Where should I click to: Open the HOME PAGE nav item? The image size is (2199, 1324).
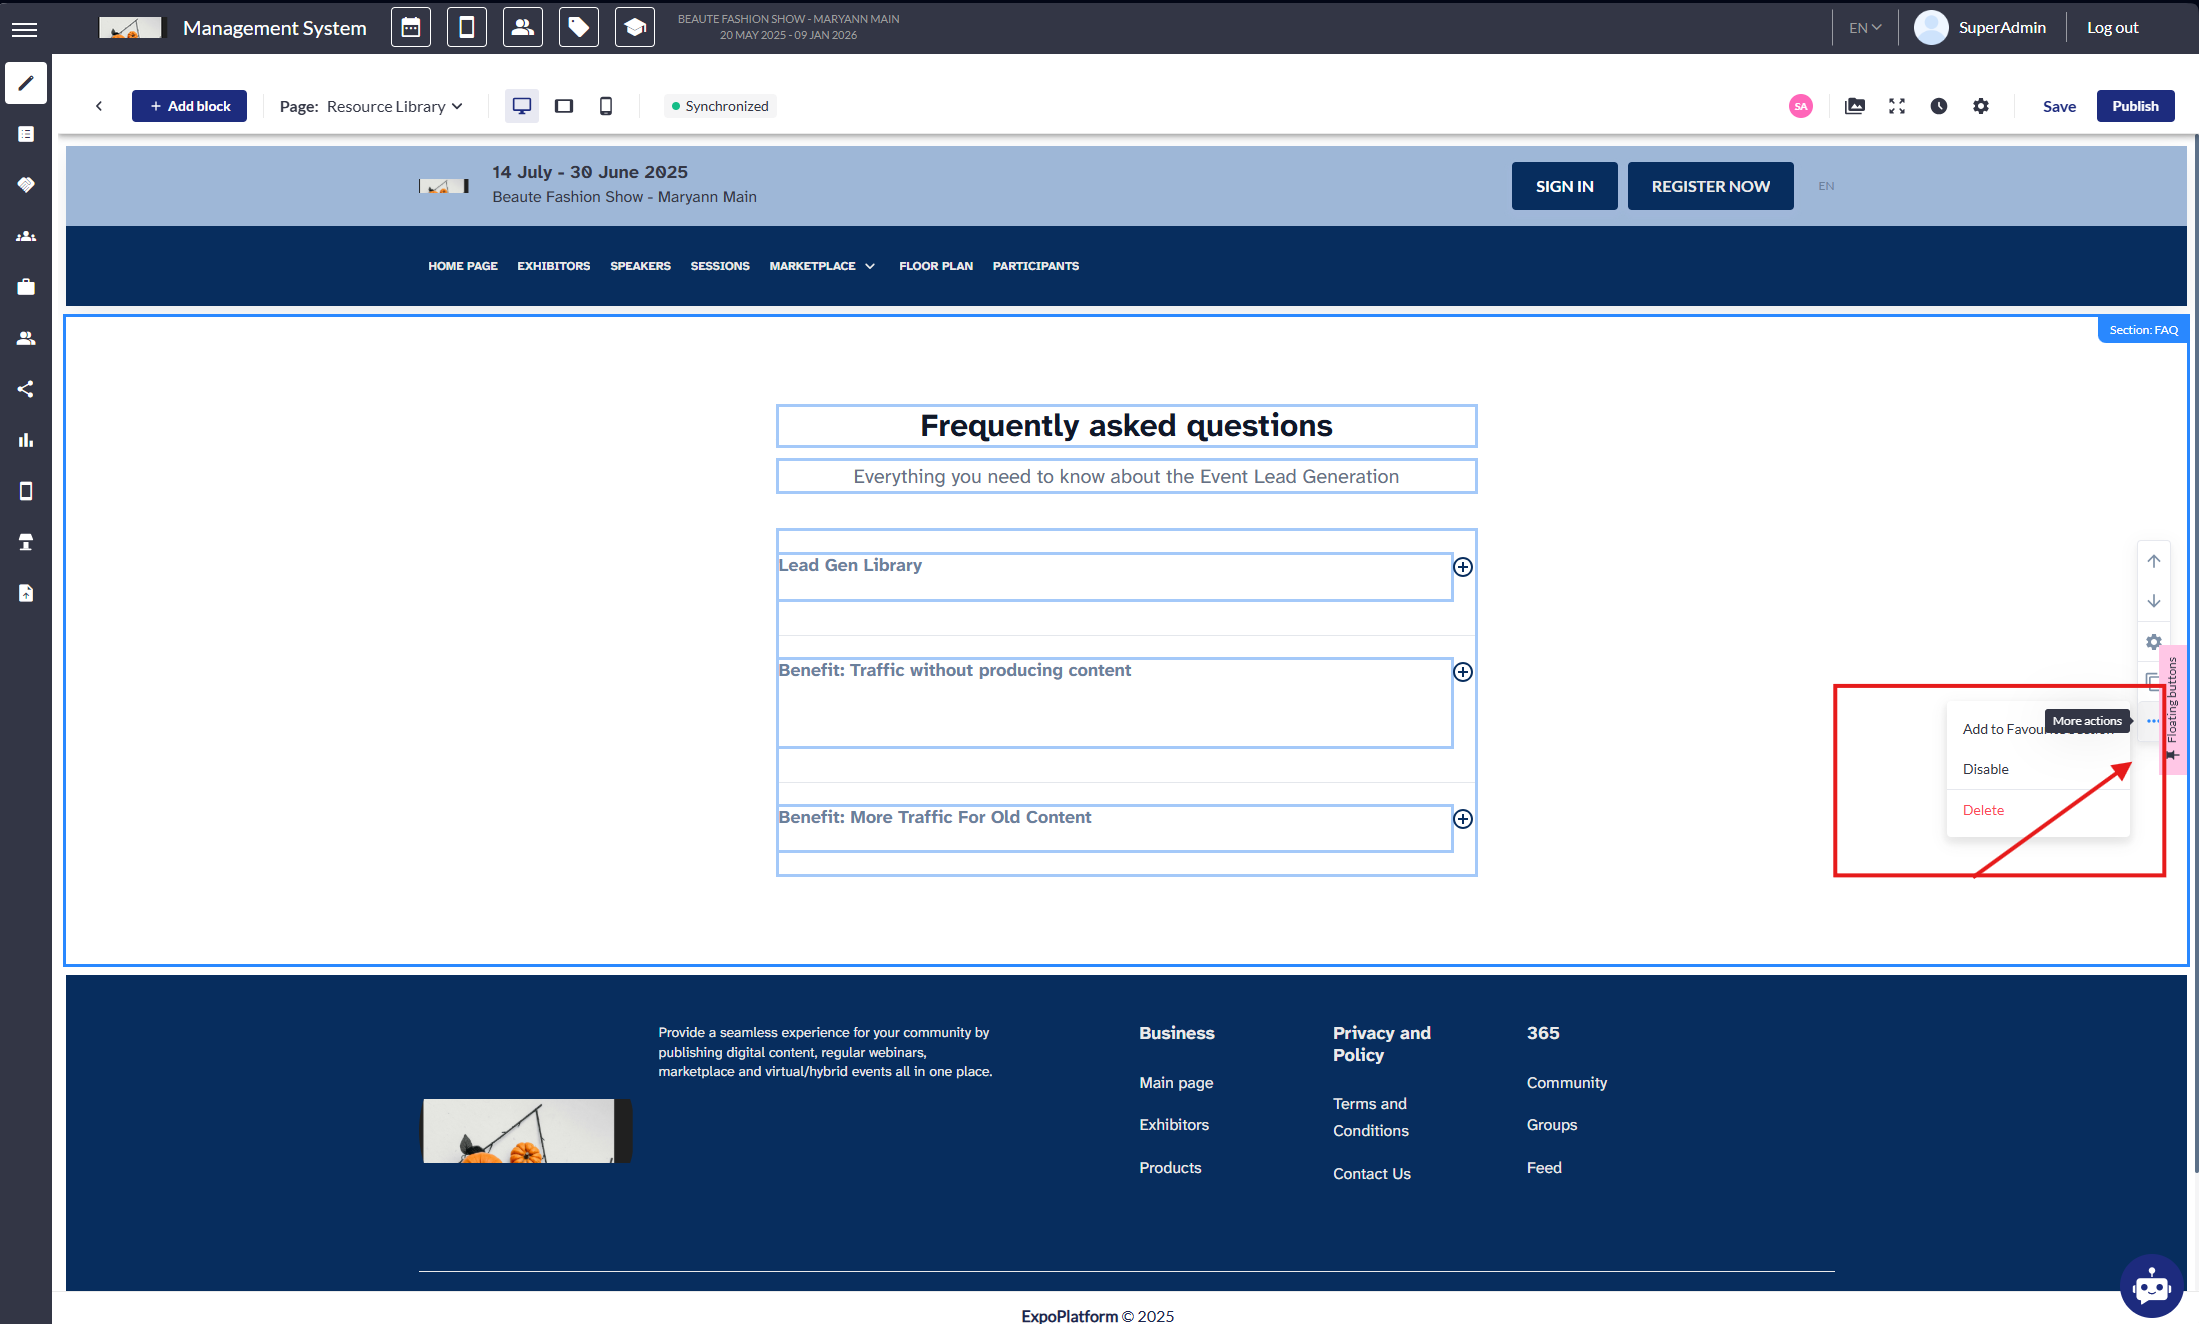click(x=463, y=266)
